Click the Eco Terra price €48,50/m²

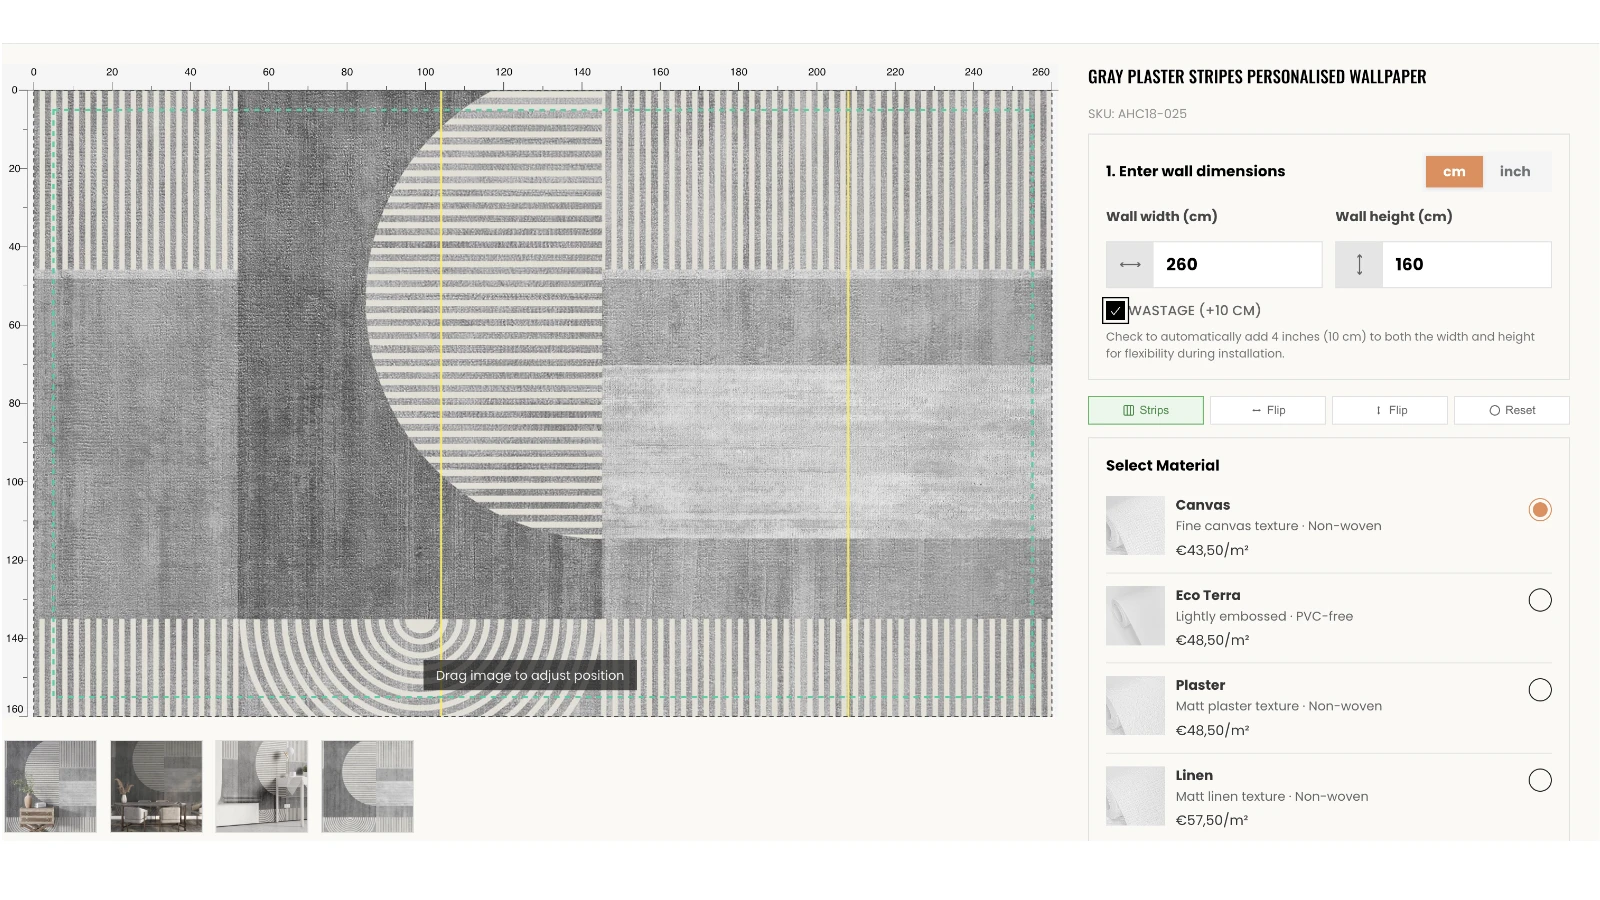pos(1212,641)
